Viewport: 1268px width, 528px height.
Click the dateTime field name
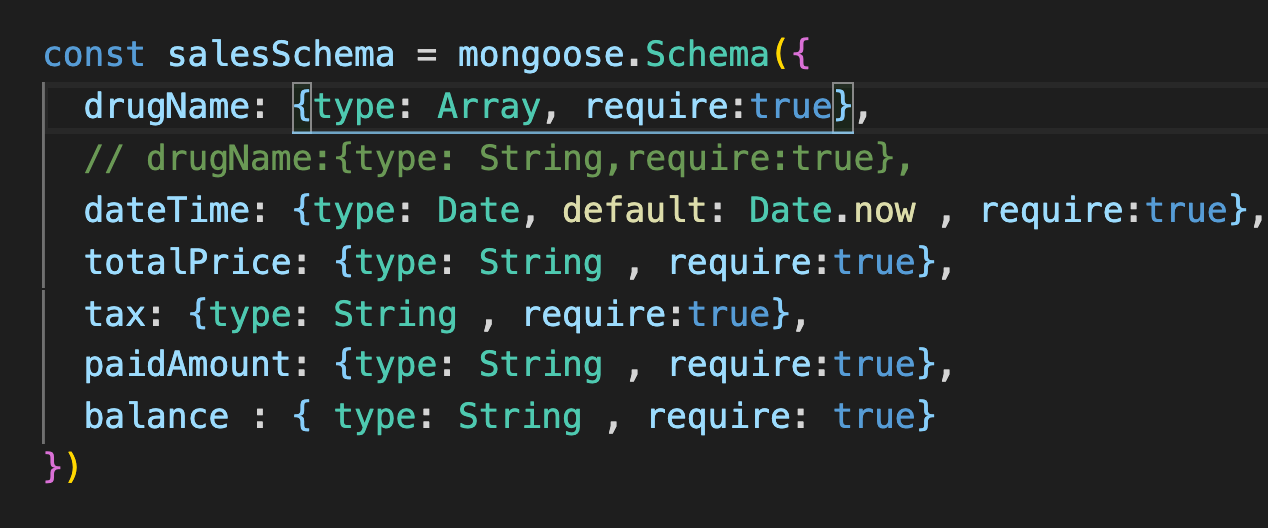pyautogui.click(x=168, y=210)
